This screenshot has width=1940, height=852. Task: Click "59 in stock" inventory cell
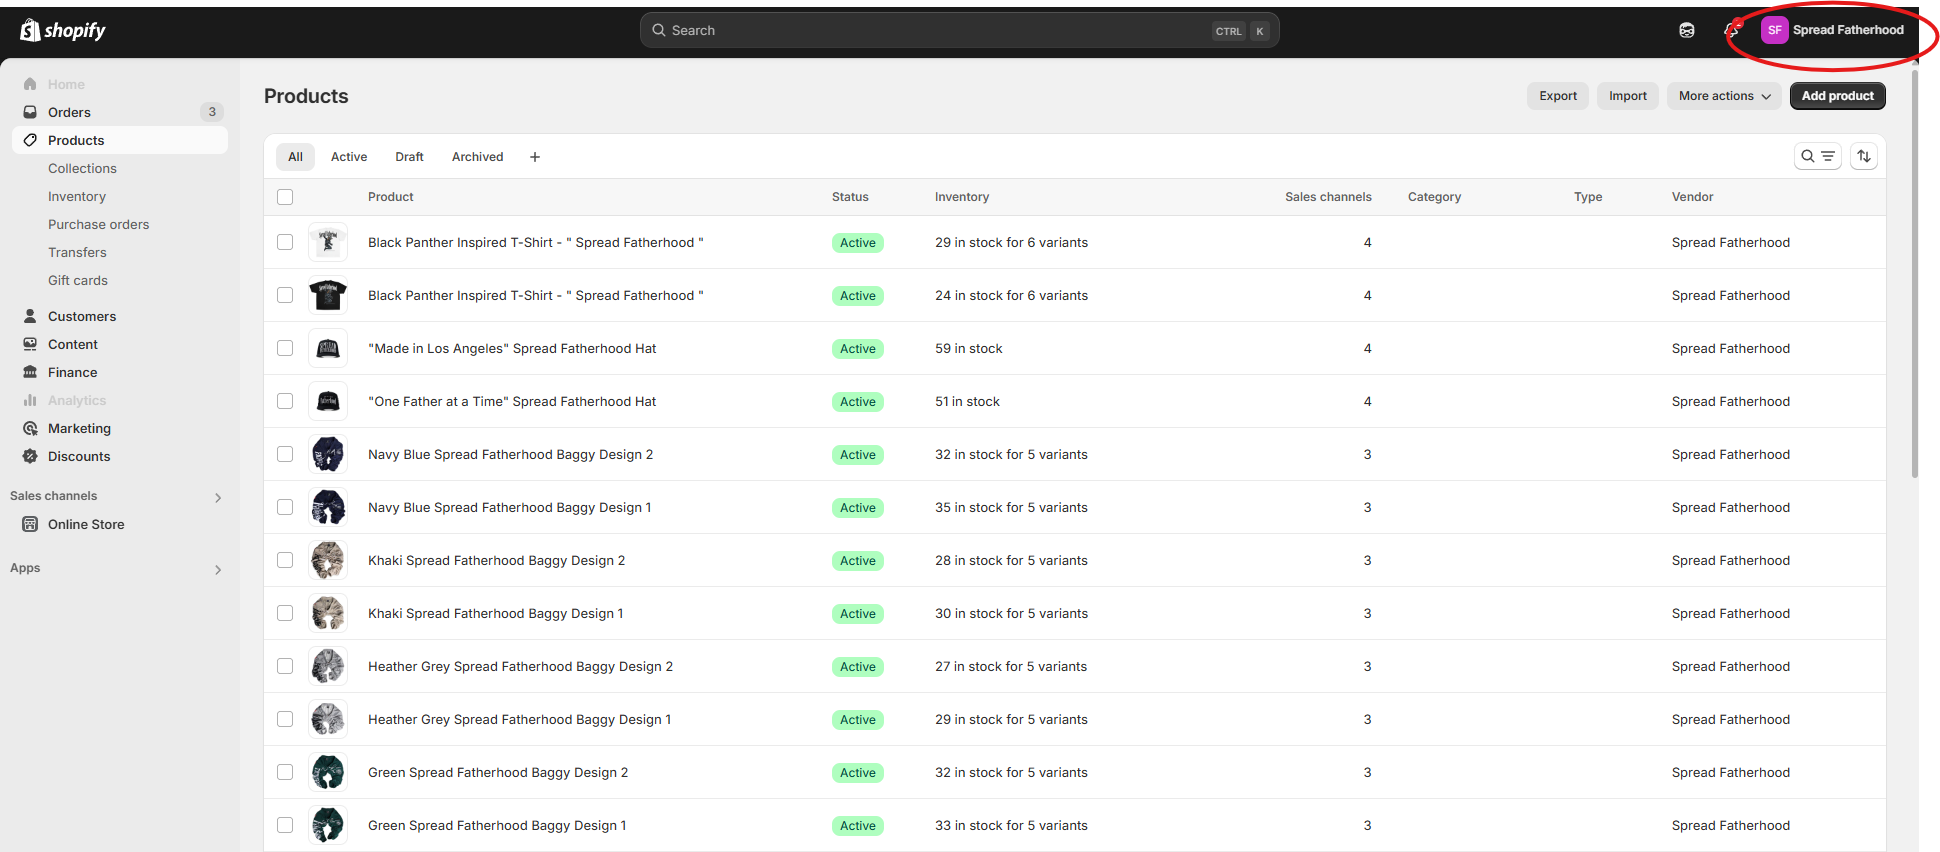968,348
